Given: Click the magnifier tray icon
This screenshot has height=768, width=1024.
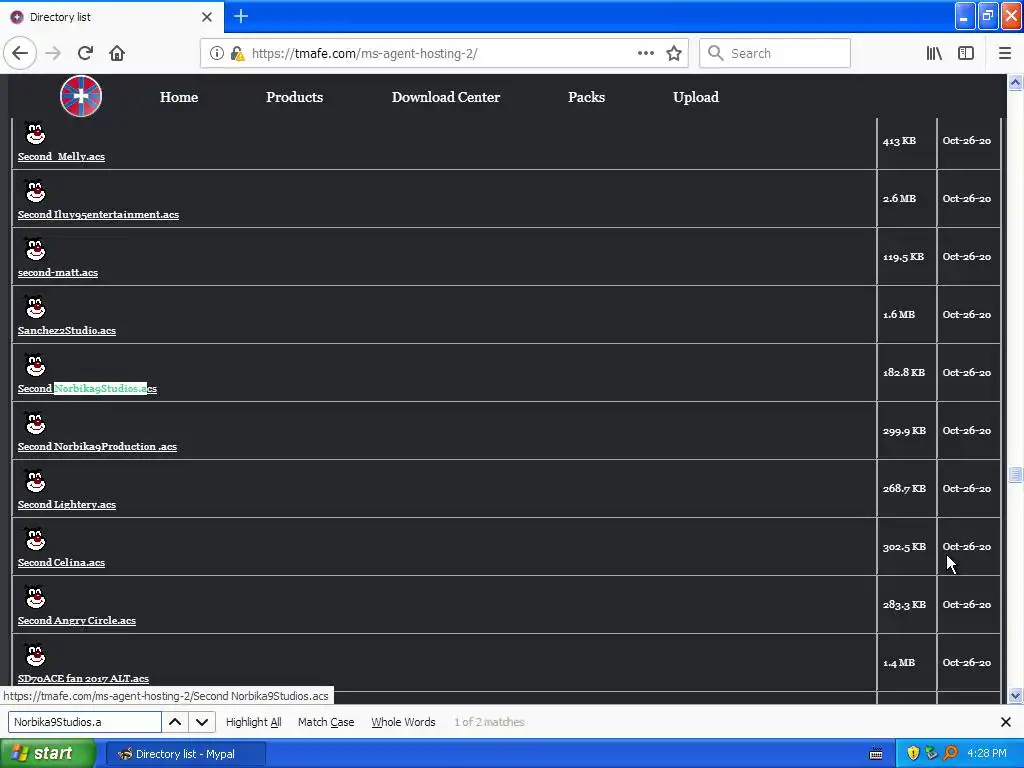Looking at the screenshot, I should coord(950,754).
